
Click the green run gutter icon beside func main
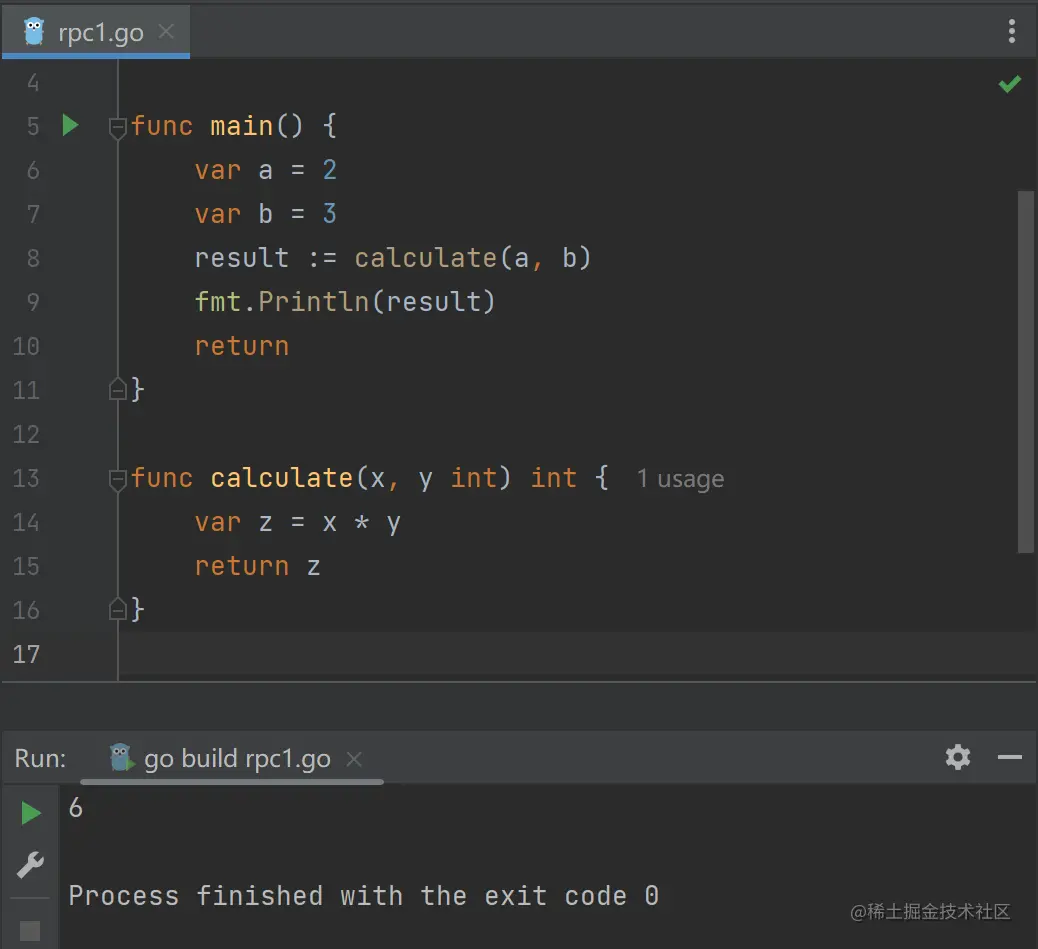point(70,125)
